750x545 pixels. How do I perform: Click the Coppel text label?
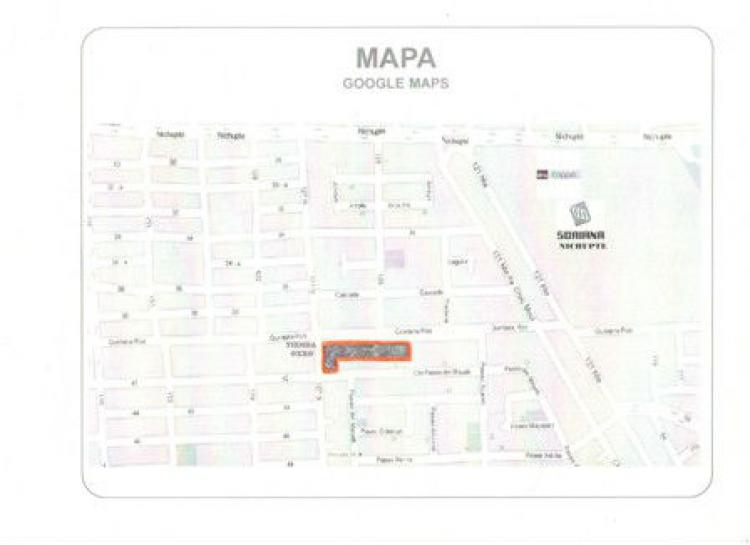(564, 174)
